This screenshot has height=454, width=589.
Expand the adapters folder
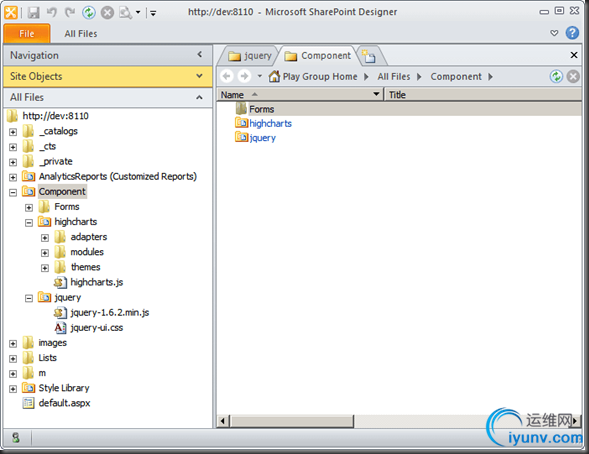(x=45, y=238)
